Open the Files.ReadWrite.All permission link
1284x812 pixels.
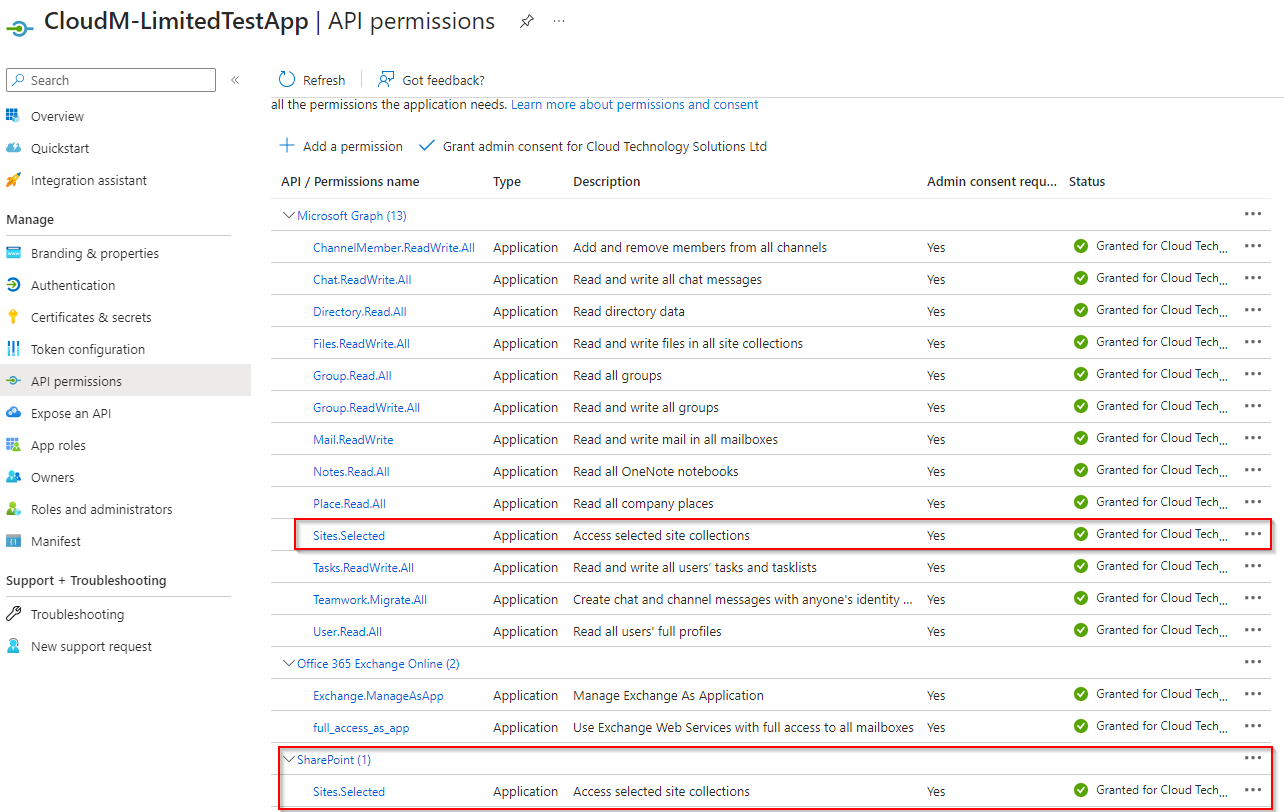click(361, 343)
